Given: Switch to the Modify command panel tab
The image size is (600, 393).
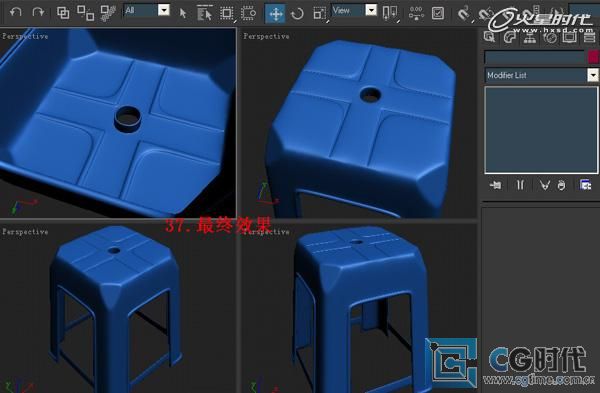Looking at the screenshot, I should (510, 37).
